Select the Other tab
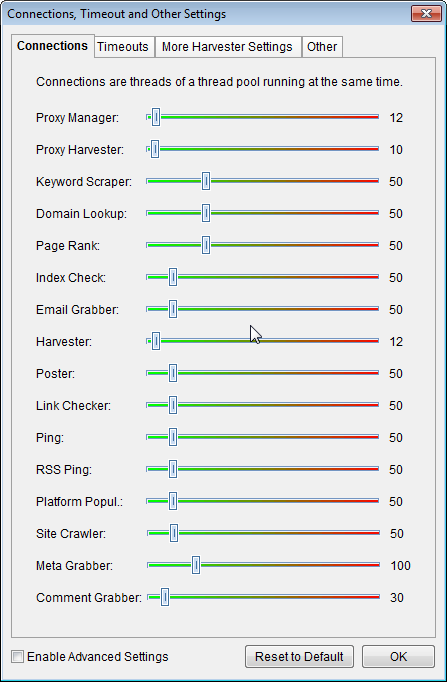Viewport: 447px width, 682px height. point(322,47)
